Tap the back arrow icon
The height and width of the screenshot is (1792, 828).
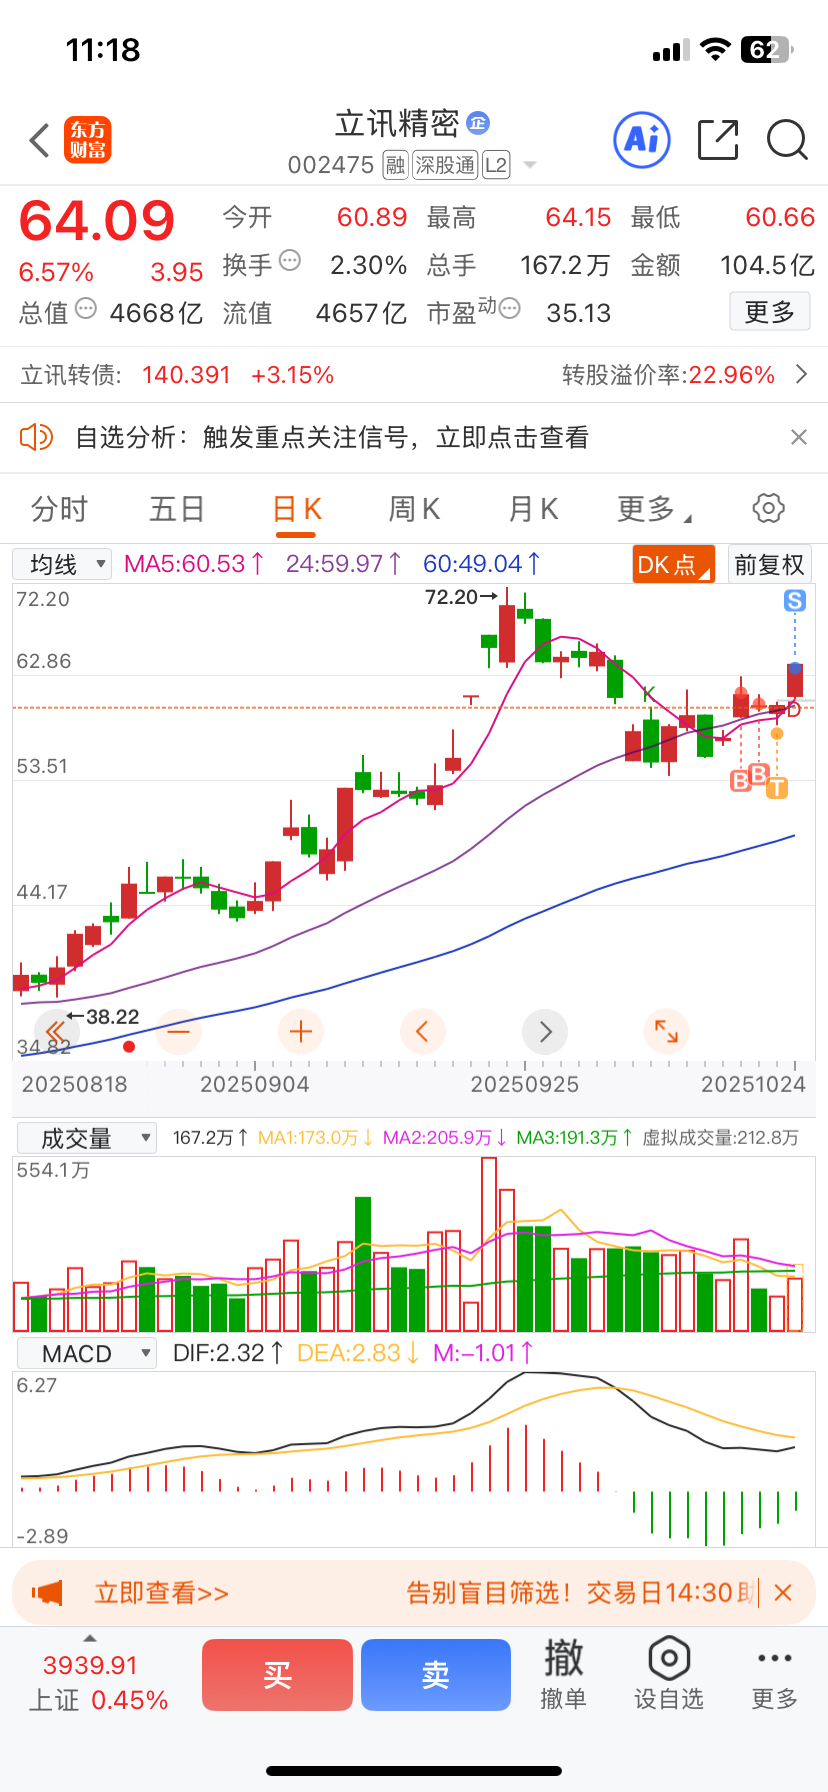pyautogui.click(x=39, y=140)
